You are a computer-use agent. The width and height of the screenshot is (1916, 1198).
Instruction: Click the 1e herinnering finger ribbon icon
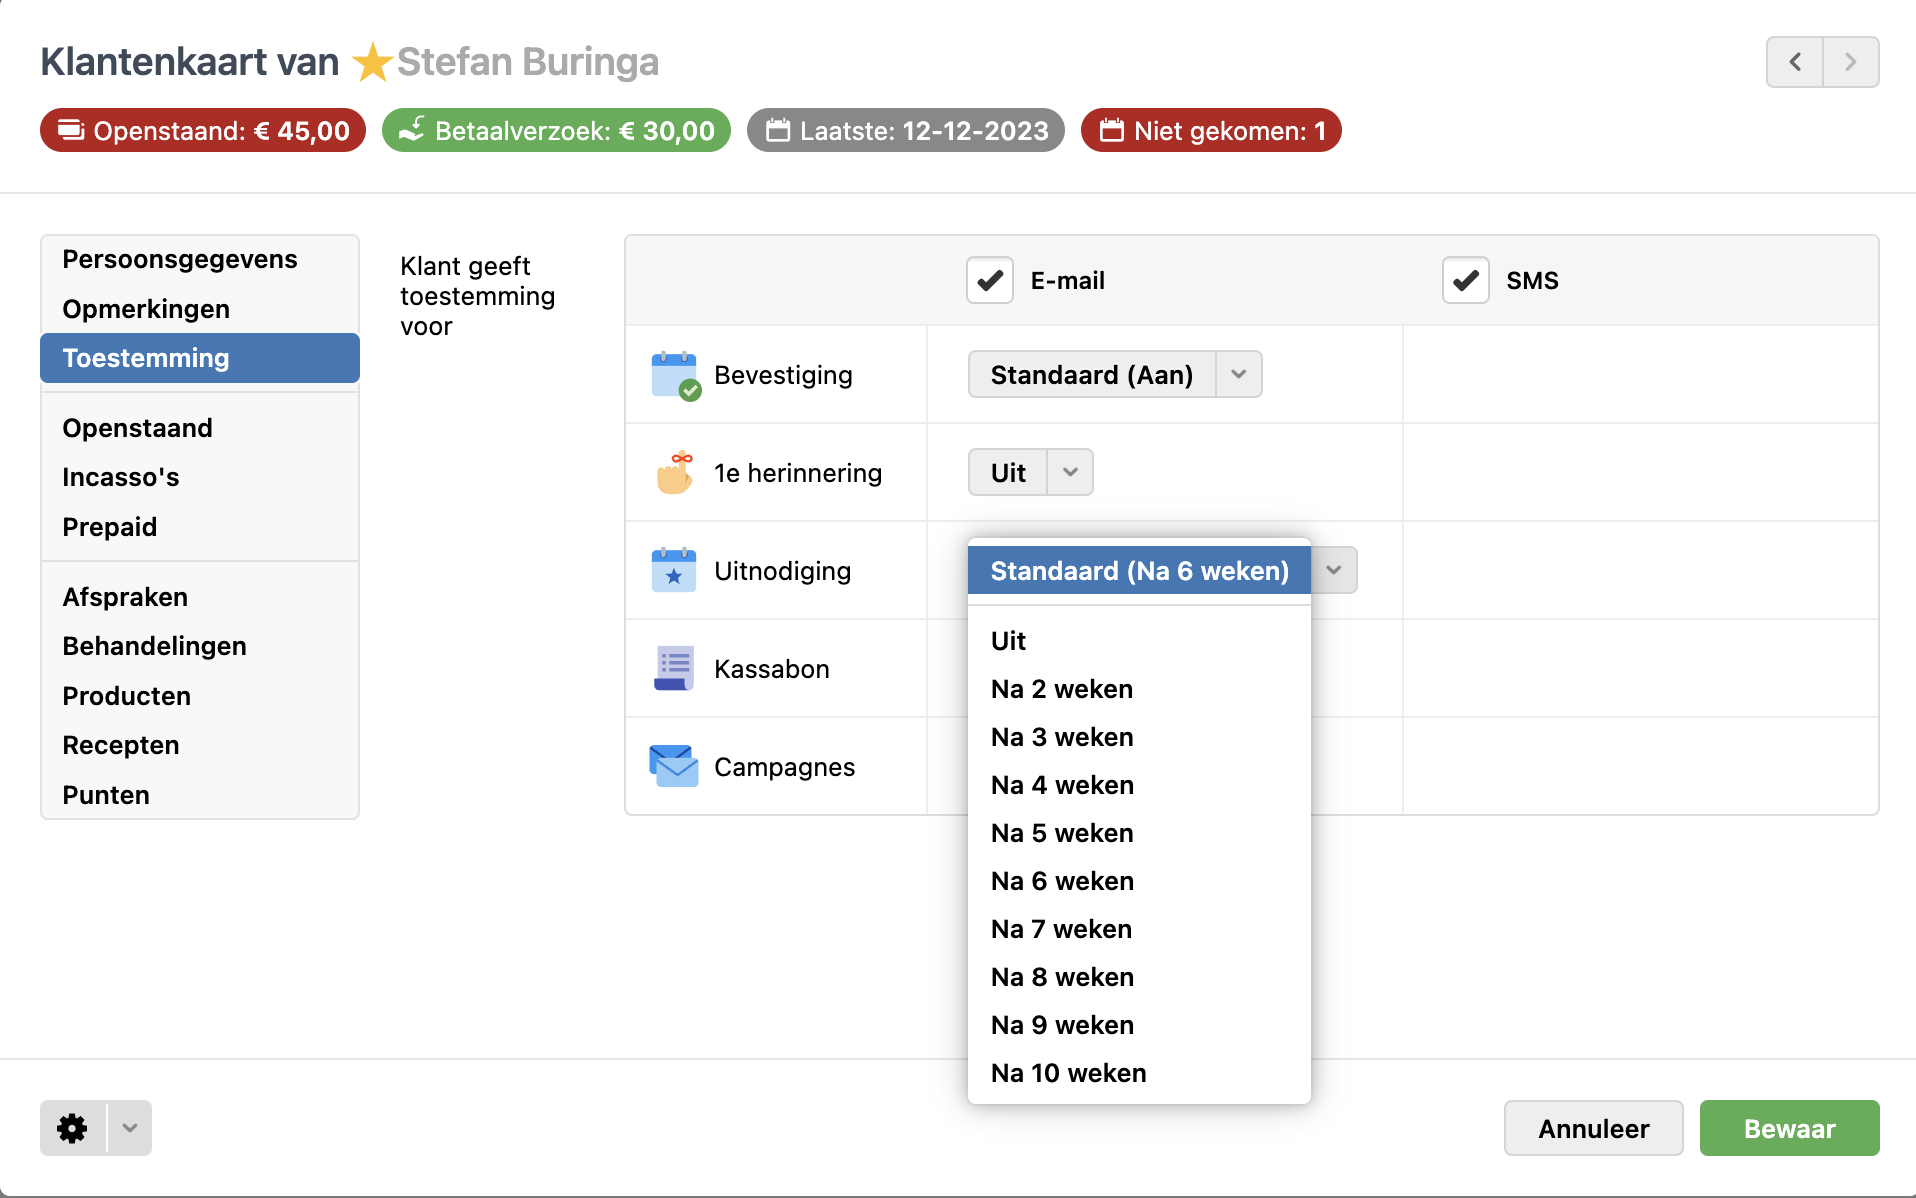675,473
